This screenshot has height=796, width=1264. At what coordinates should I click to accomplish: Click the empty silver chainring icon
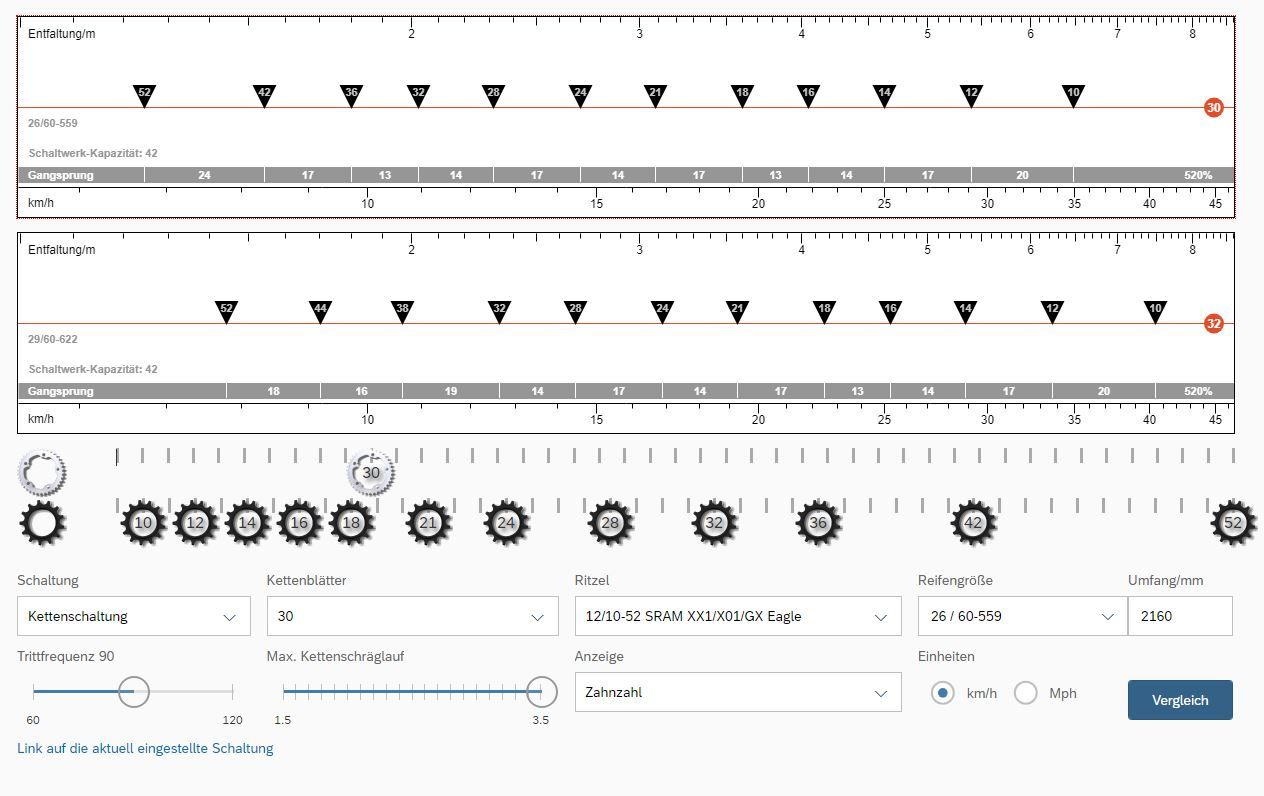(42, 471)
